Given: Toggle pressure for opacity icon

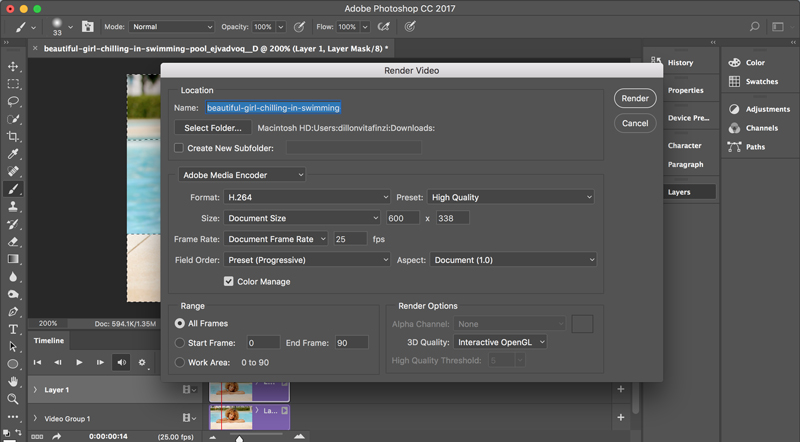Looking at the screenshot, I should click(299, 27).
